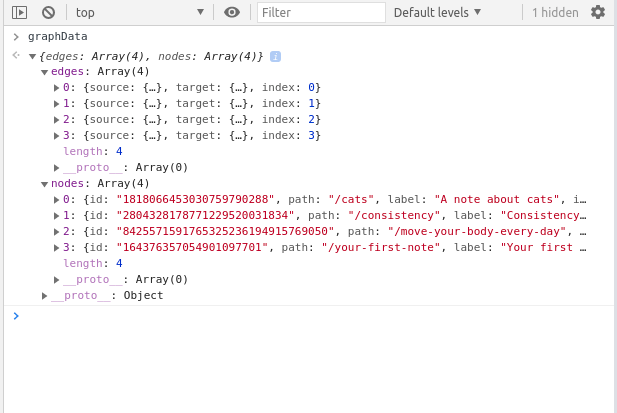
Task: Open console settings gear icon
Action: click(598, 12)
